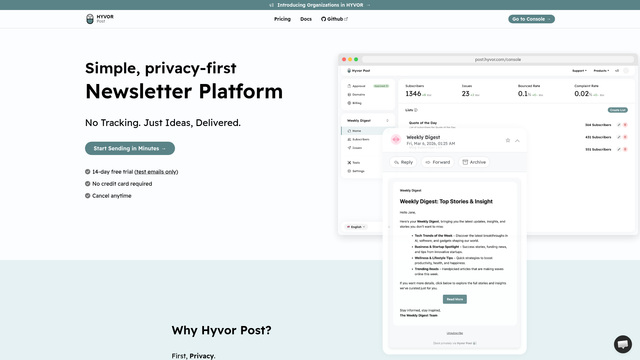This screenshot has width=640, height=360.
Task: Click Forward on the Weekly Digest email
Action: coord(438,162)
